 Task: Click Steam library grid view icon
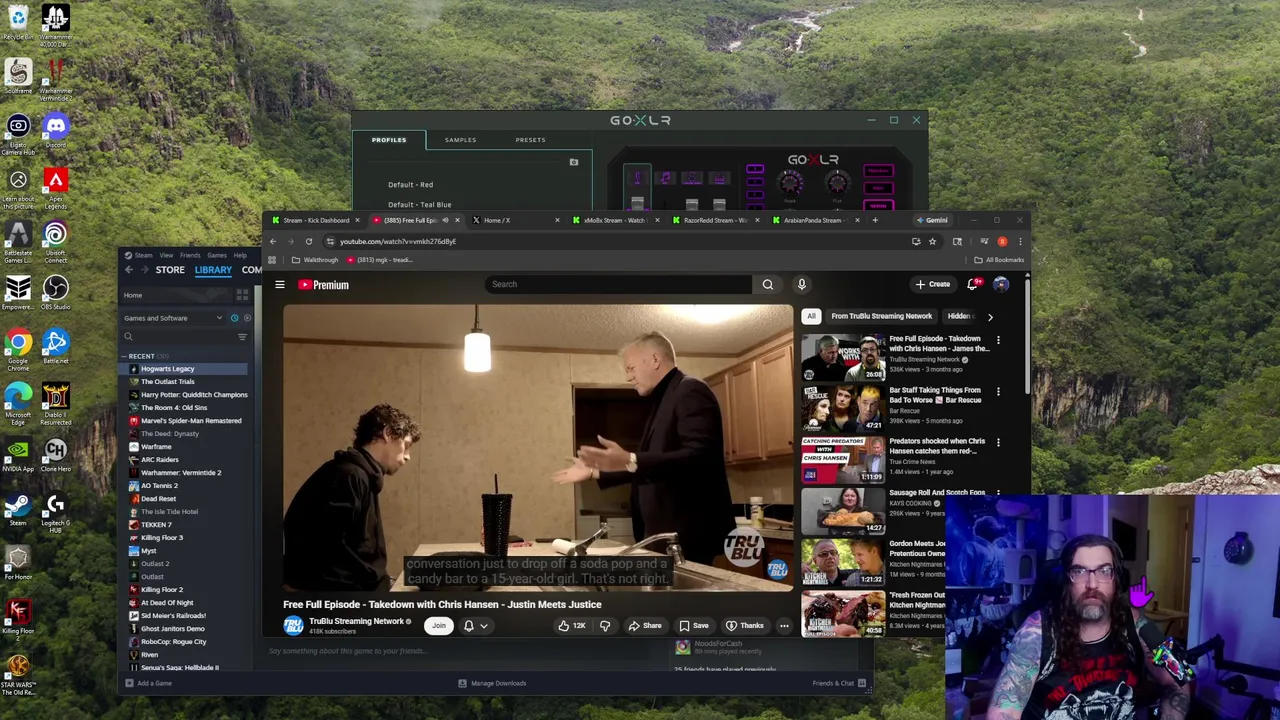click(242, 295)
